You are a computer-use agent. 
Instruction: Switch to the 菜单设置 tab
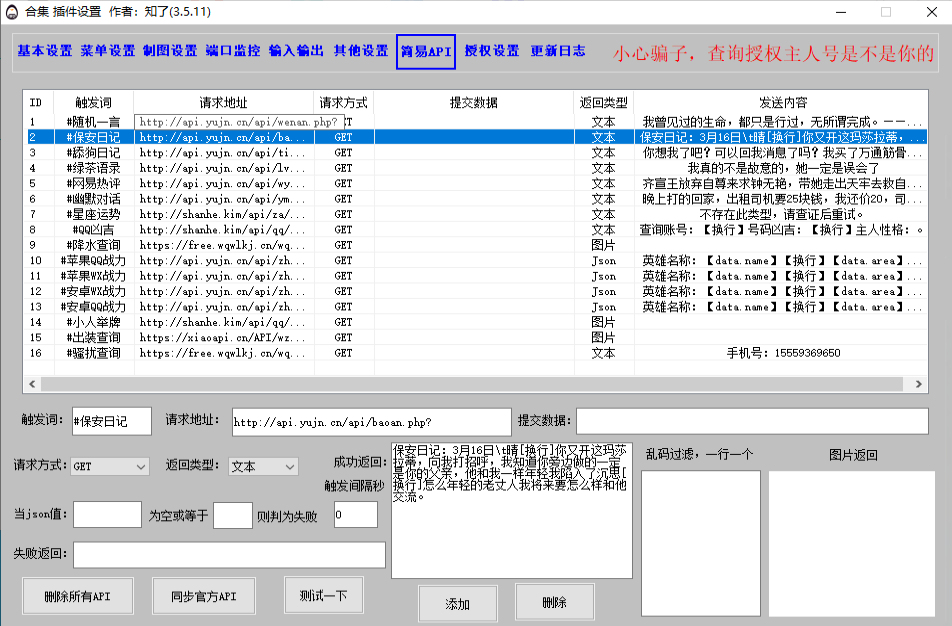[x=108, y=51]
